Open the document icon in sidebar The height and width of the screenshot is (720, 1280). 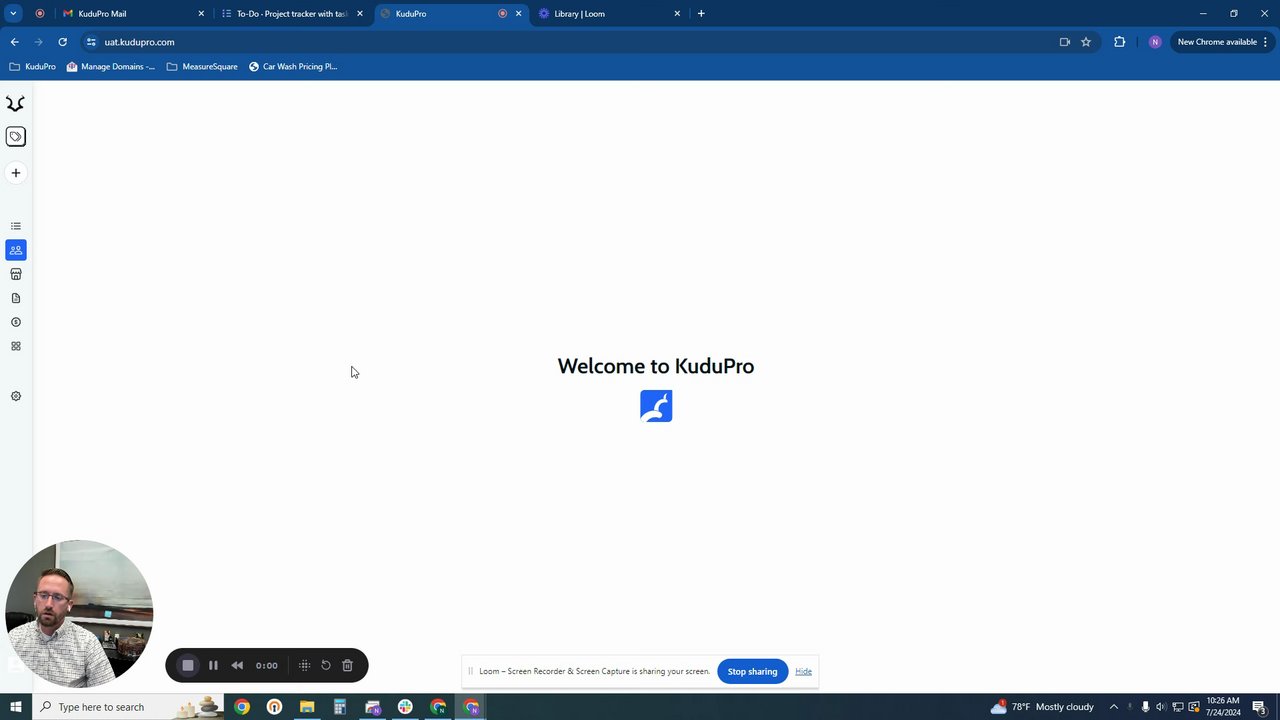coord(15,298)
